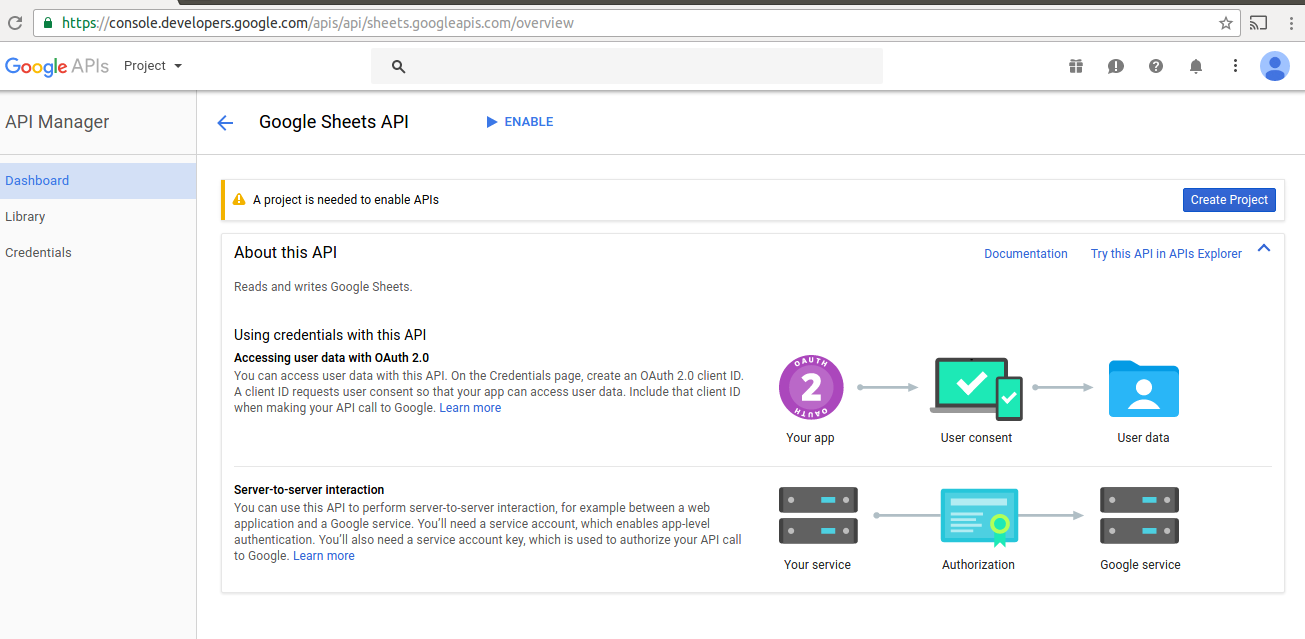
Task: Open the Project dropdown
Action: [x=153, y=66]
